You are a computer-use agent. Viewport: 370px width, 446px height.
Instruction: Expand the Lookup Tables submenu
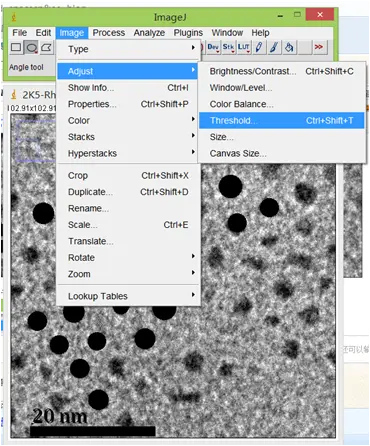(x=129, y=296)
